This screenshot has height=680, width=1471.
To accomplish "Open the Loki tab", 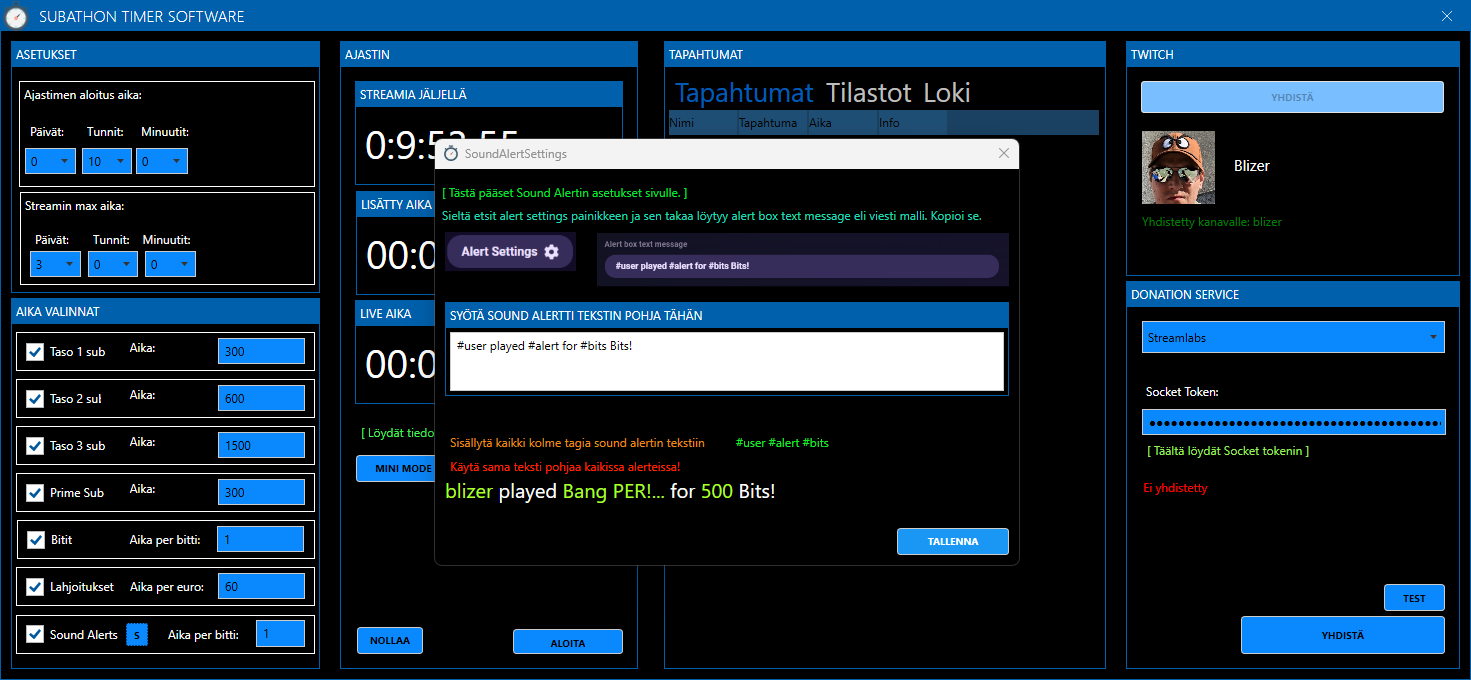I will tap(946, 93).
